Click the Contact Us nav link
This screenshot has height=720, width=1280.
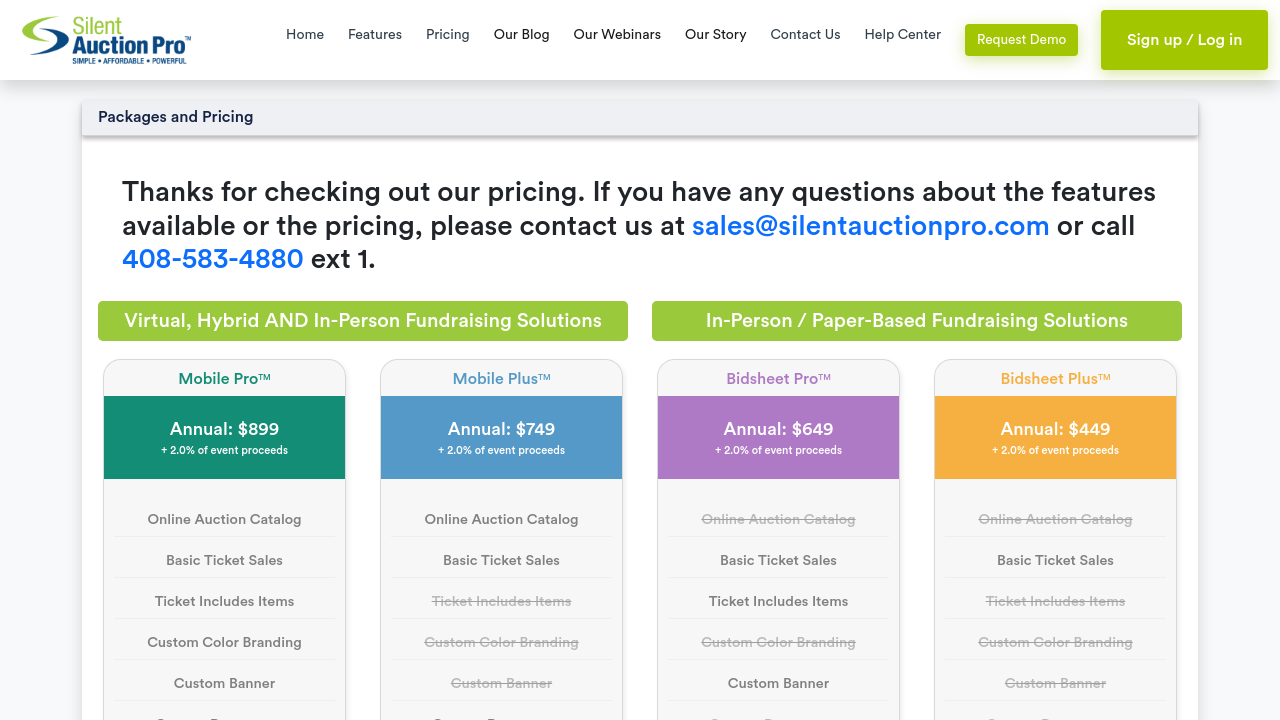[805, 34]
